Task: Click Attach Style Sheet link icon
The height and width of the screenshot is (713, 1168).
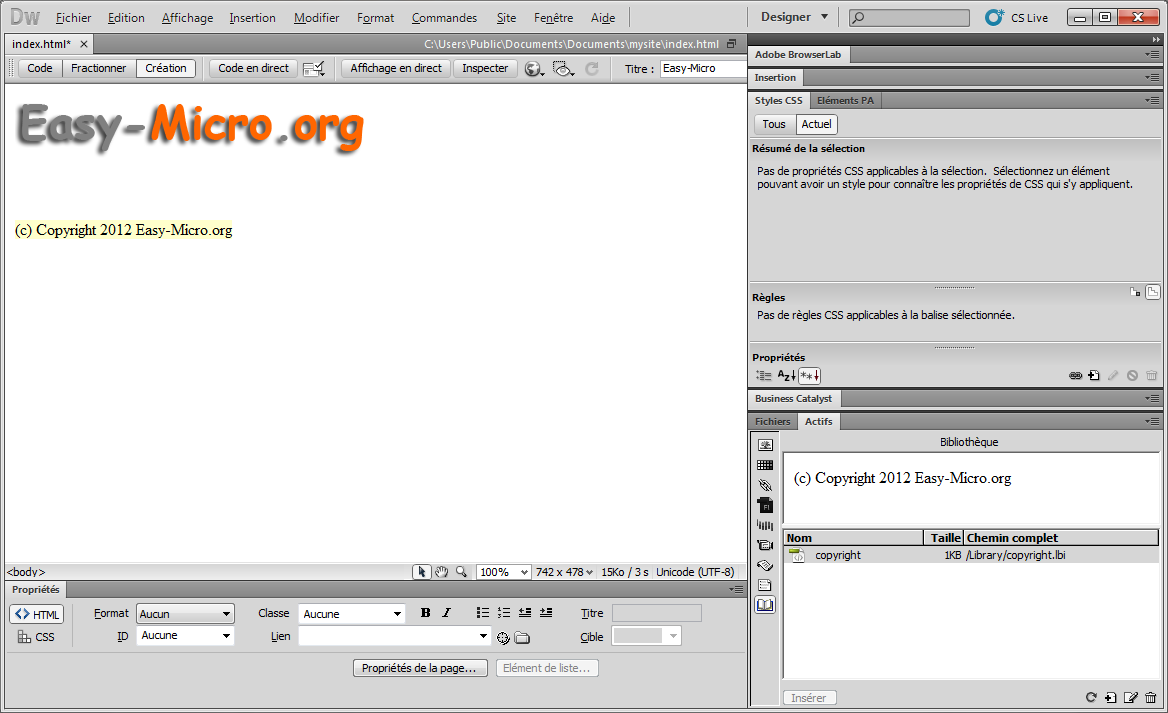Action: 1075,375
